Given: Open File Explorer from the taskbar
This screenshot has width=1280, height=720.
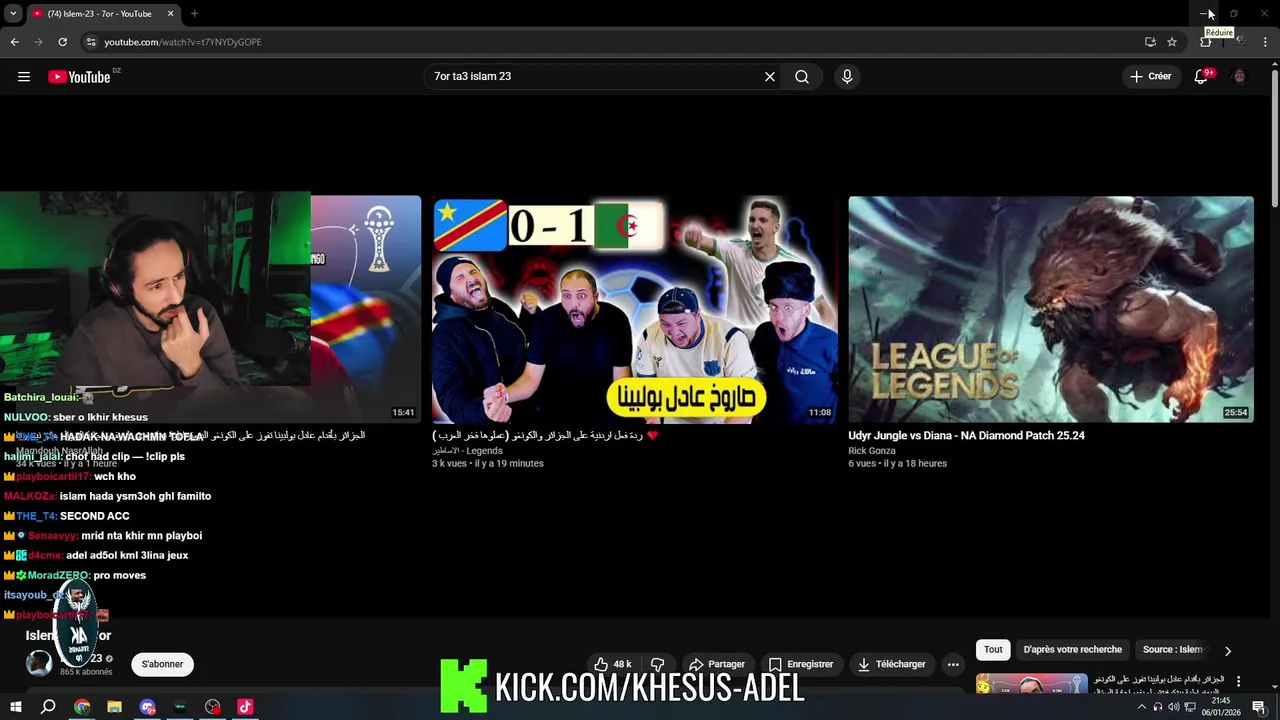Looking at the screenshot, I should point(114,707).
